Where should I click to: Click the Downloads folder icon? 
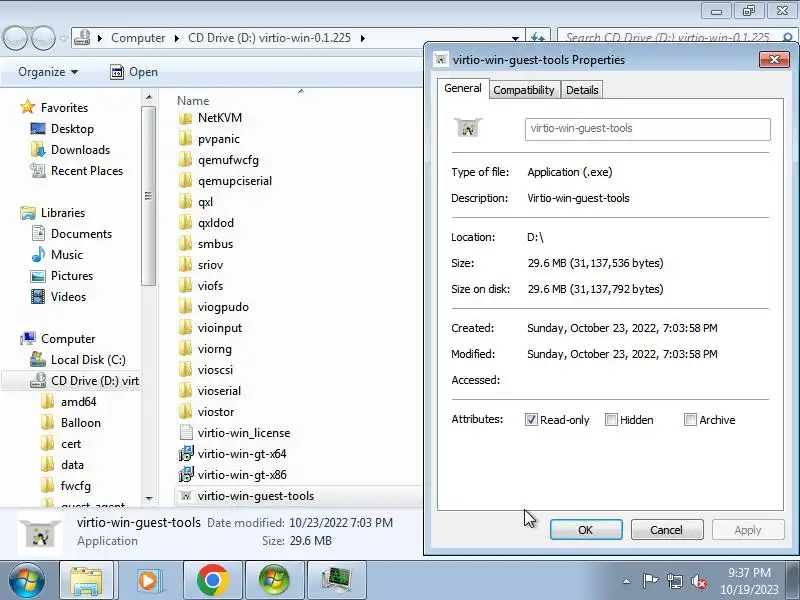[x=38, y=149]
